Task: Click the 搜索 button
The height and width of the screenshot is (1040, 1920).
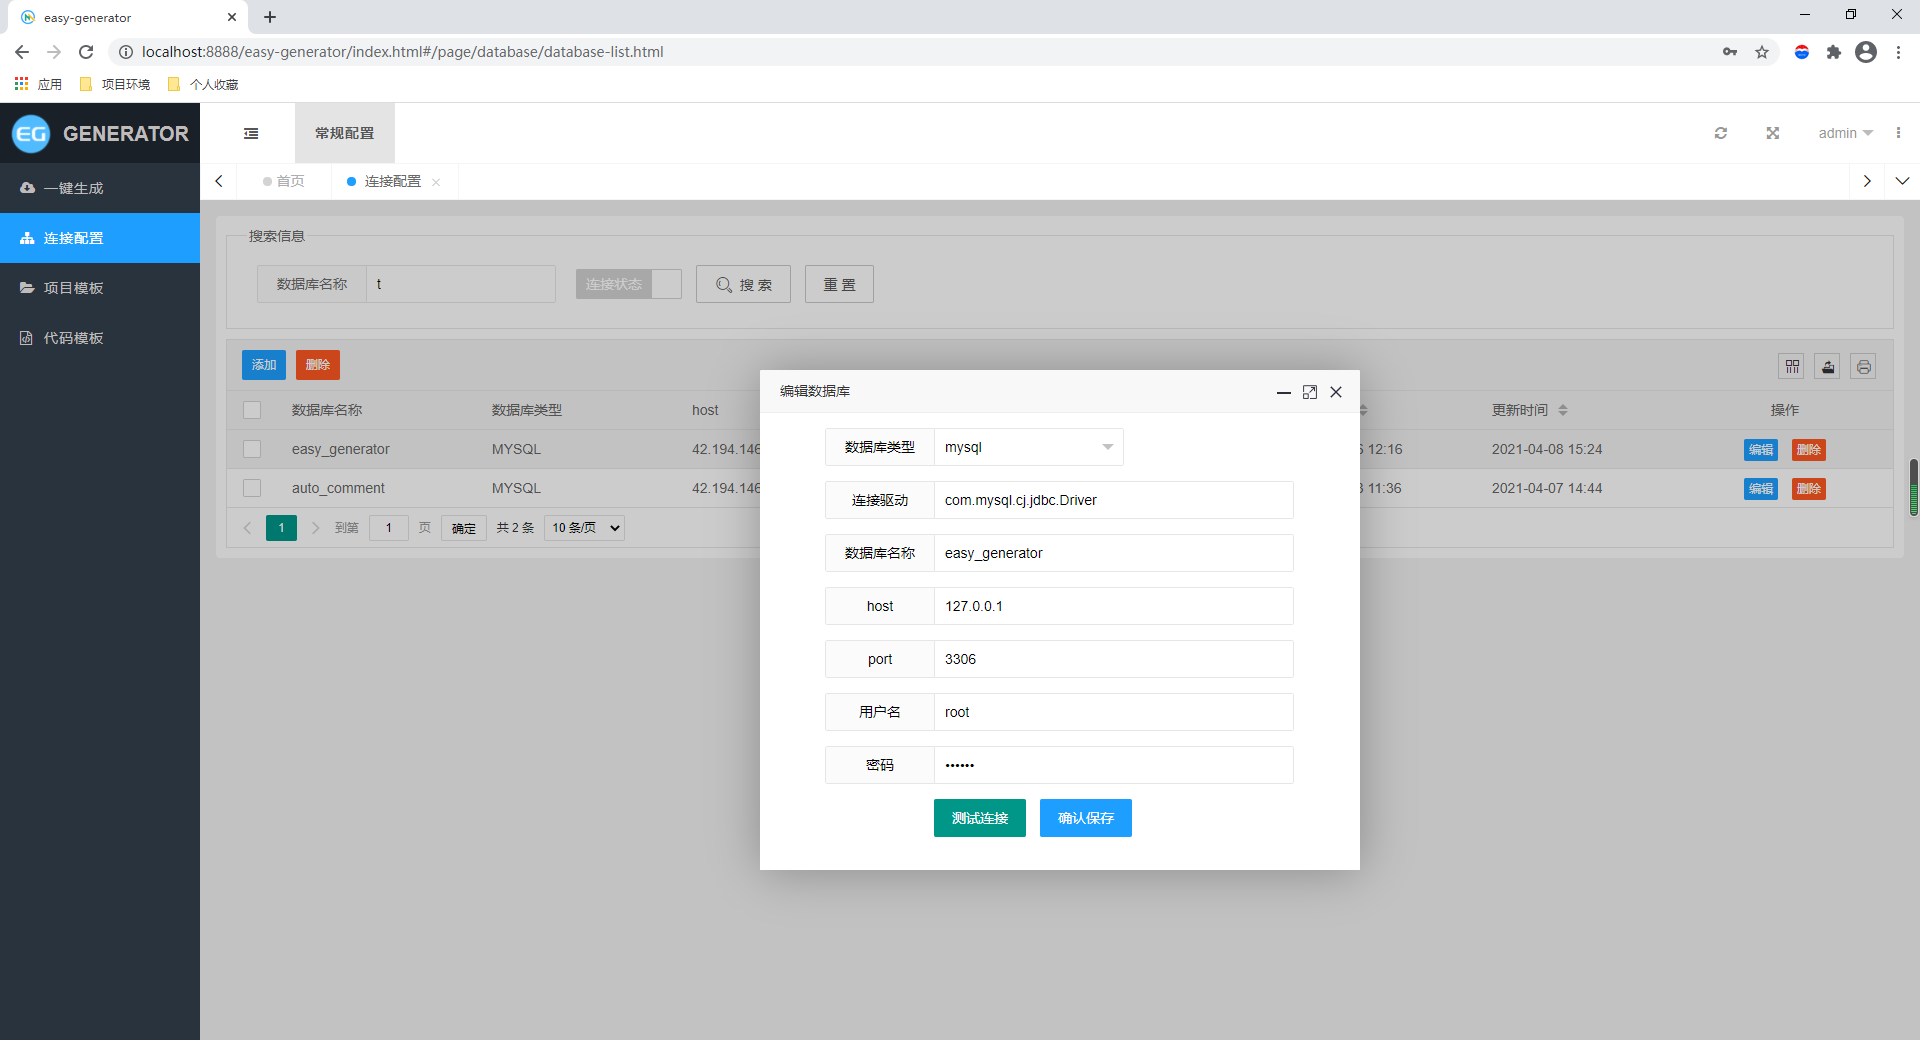Action: [744, 284]
